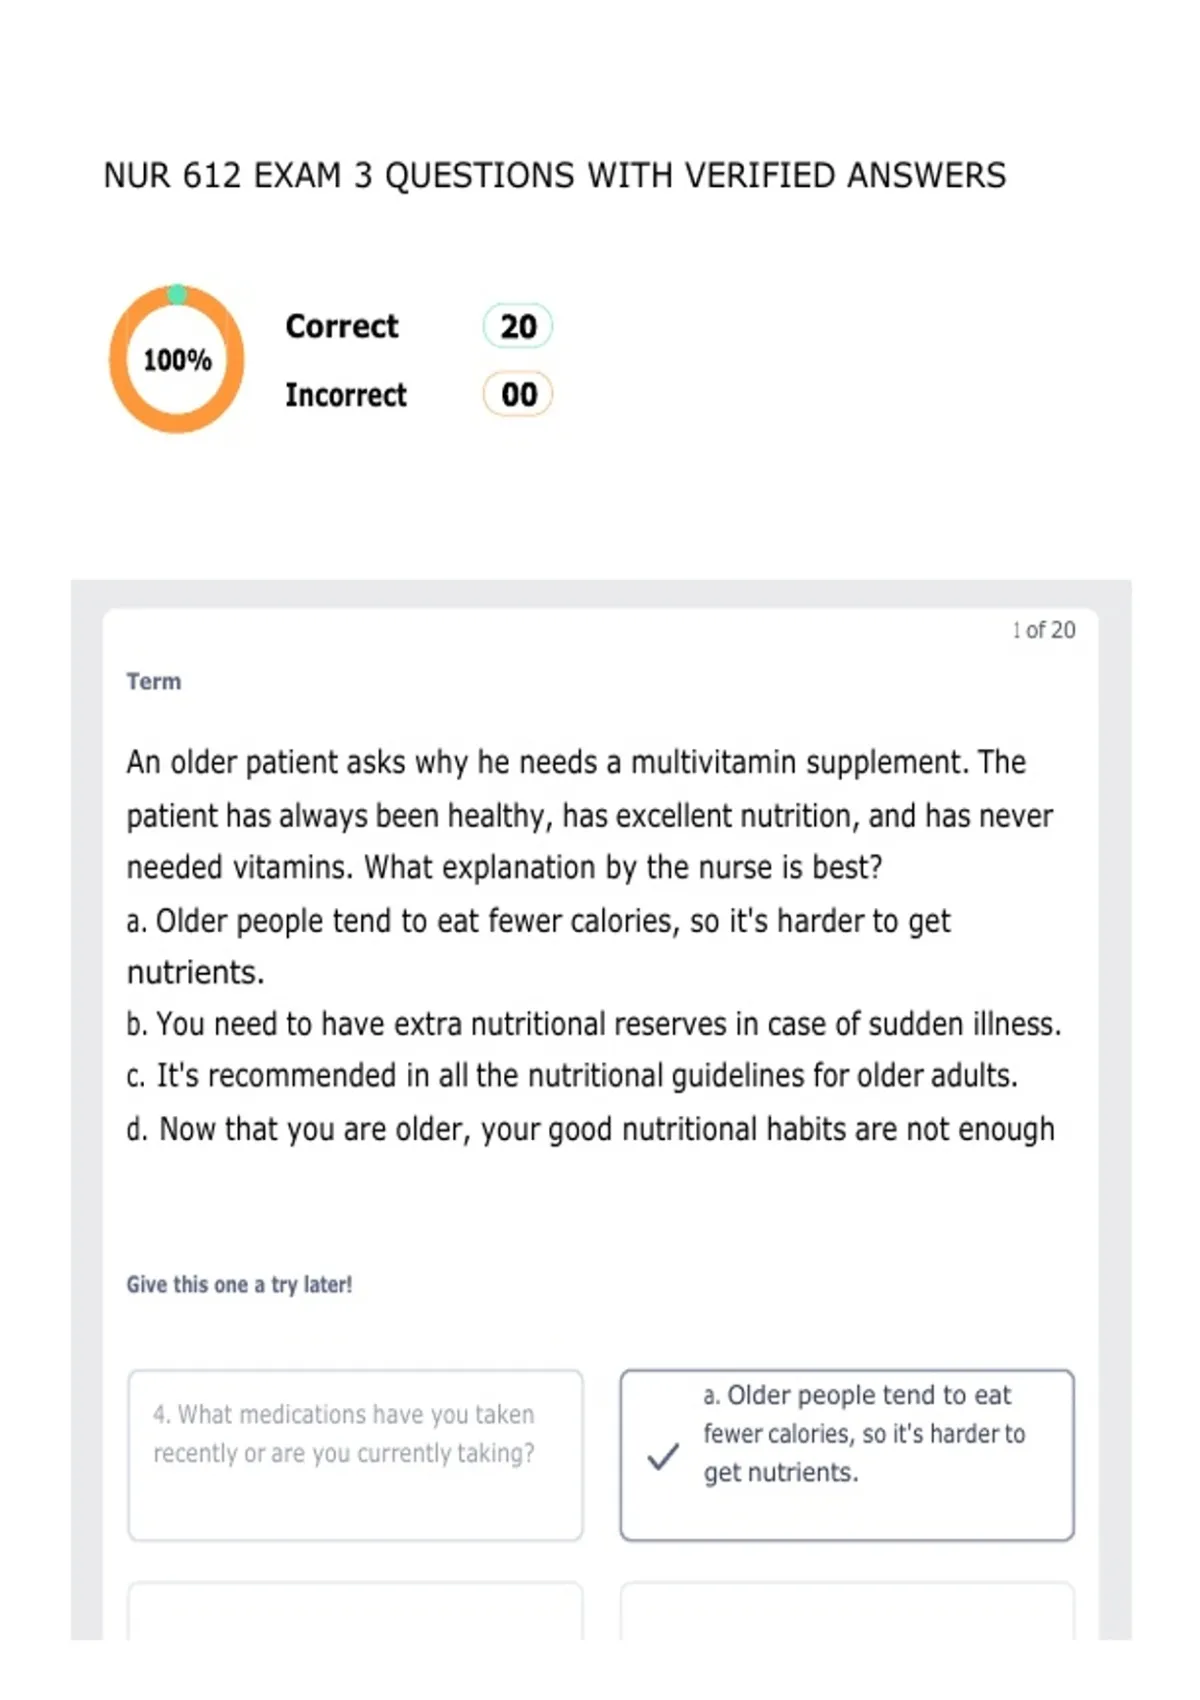Select the partially visible bottom-right answer card

[847, 1611]
